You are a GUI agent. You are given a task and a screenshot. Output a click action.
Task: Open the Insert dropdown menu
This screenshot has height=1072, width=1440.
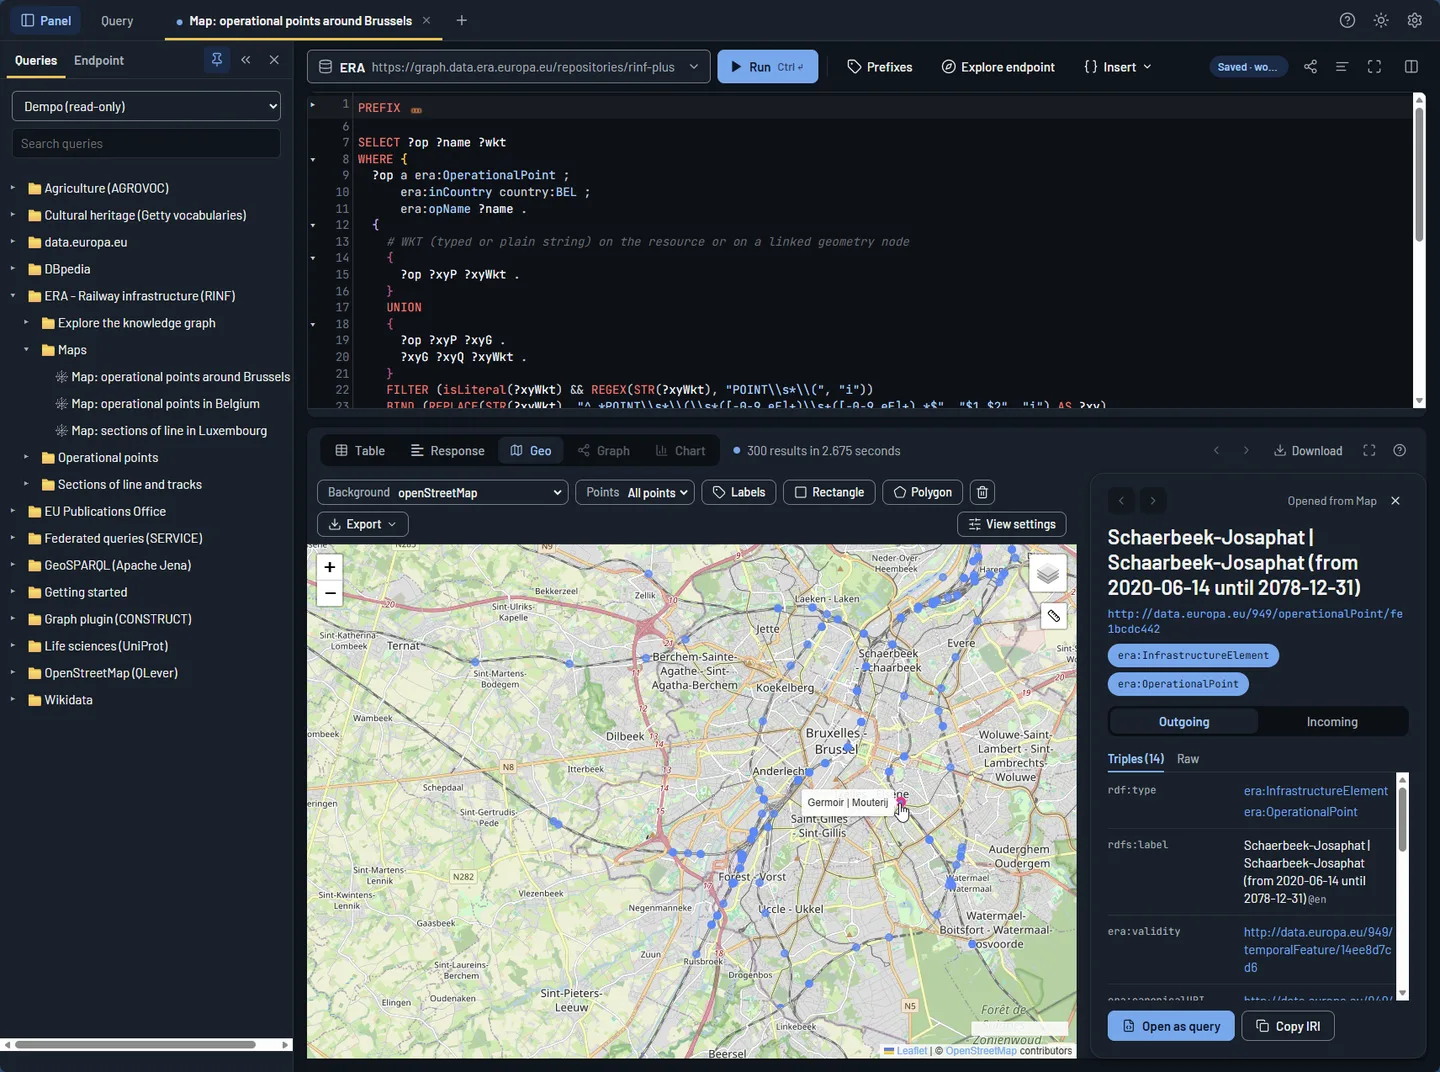tap(1118, 67)
